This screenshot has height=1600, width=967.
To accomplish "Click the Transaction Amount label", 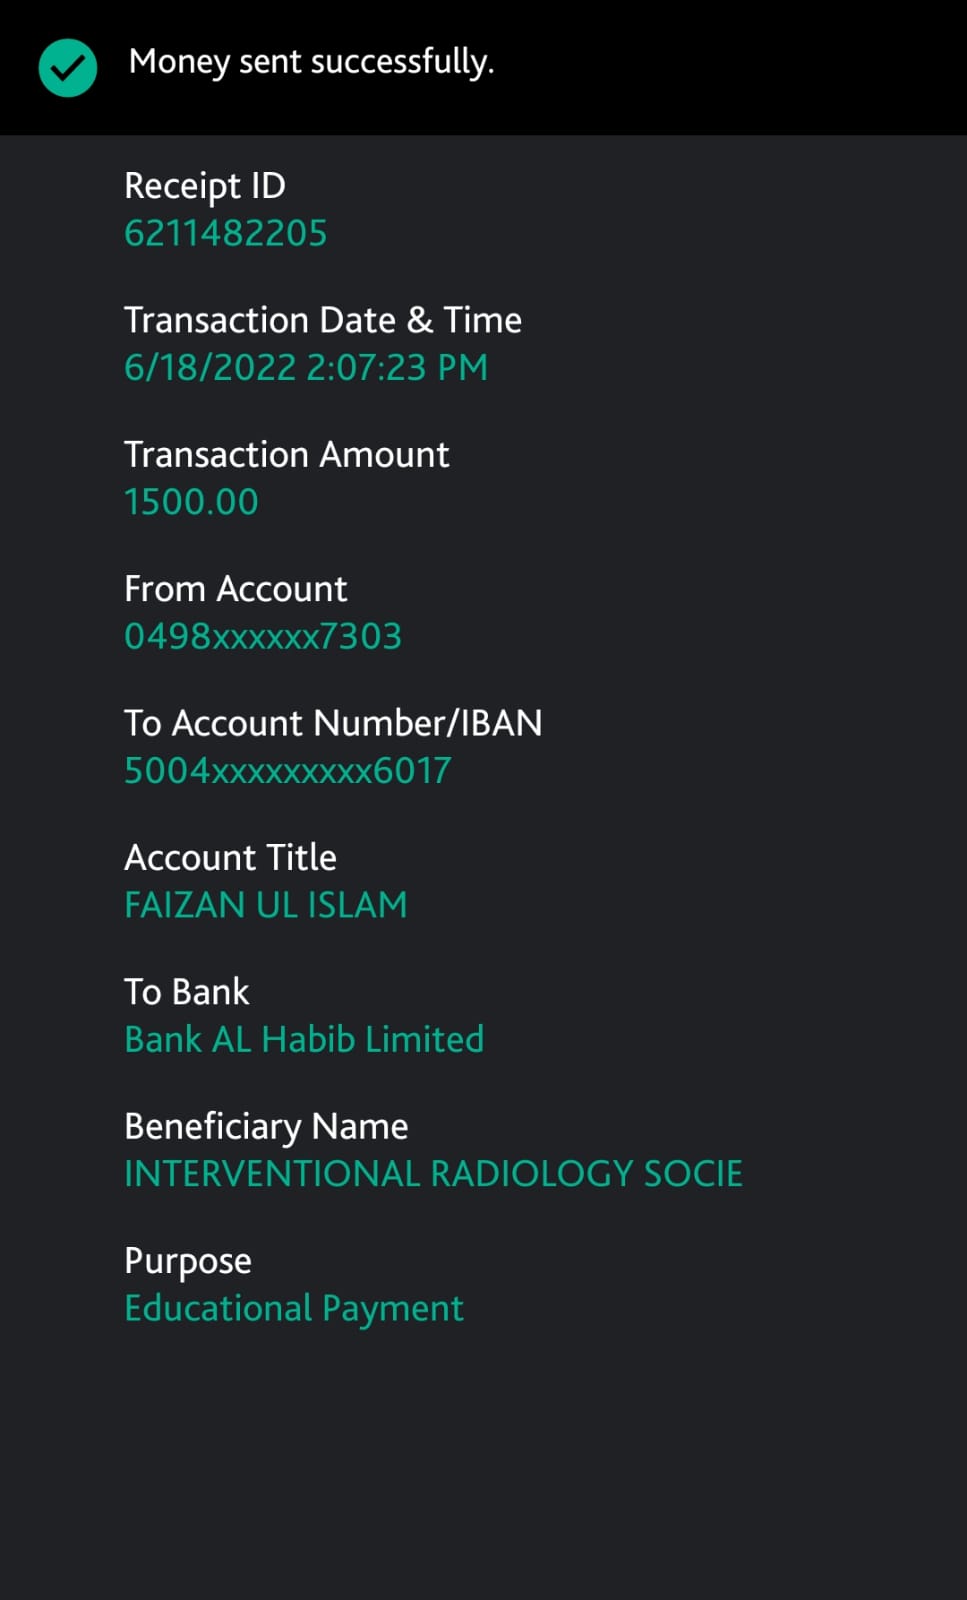I will pyautogui.click(x=287, y=455).
